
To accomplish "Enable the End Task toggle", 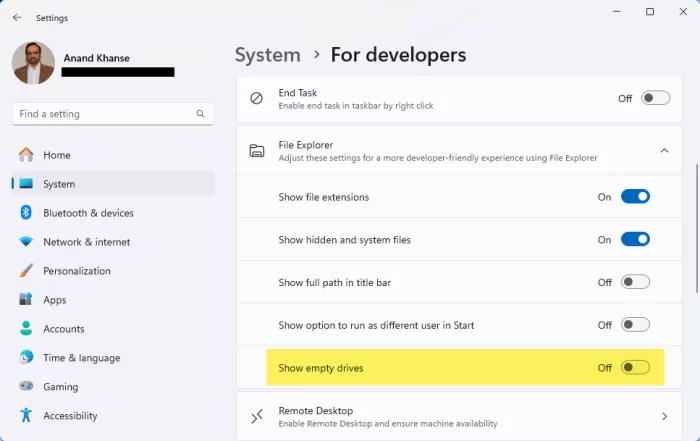I will coord(655,98).
